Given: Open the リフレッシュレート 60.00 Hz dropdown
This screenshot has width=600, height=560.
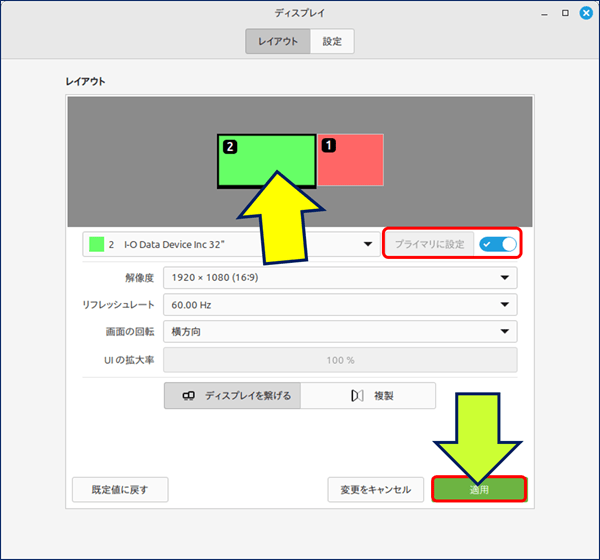Looking at the screenshot, I should [340, 305].
